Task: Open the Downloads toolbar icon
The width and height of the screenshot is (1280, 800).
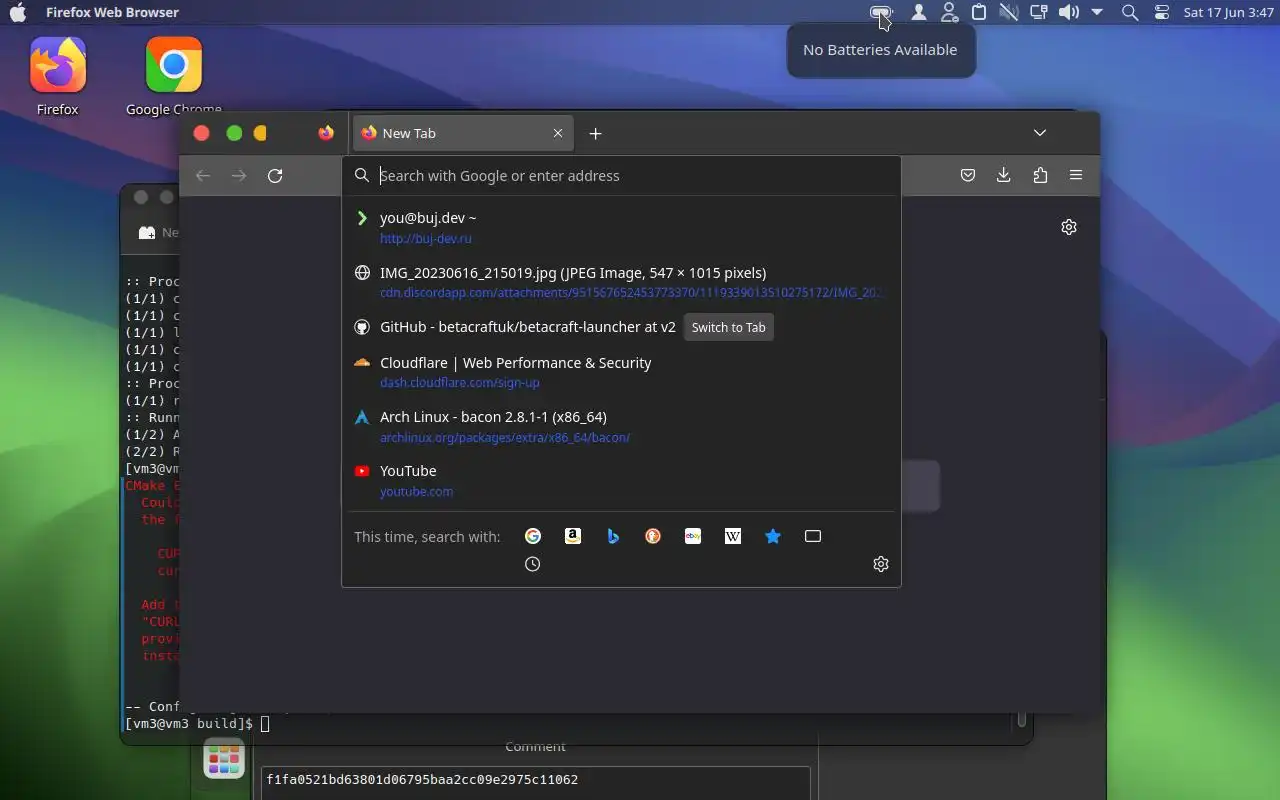Action: tap(1004, 175)
